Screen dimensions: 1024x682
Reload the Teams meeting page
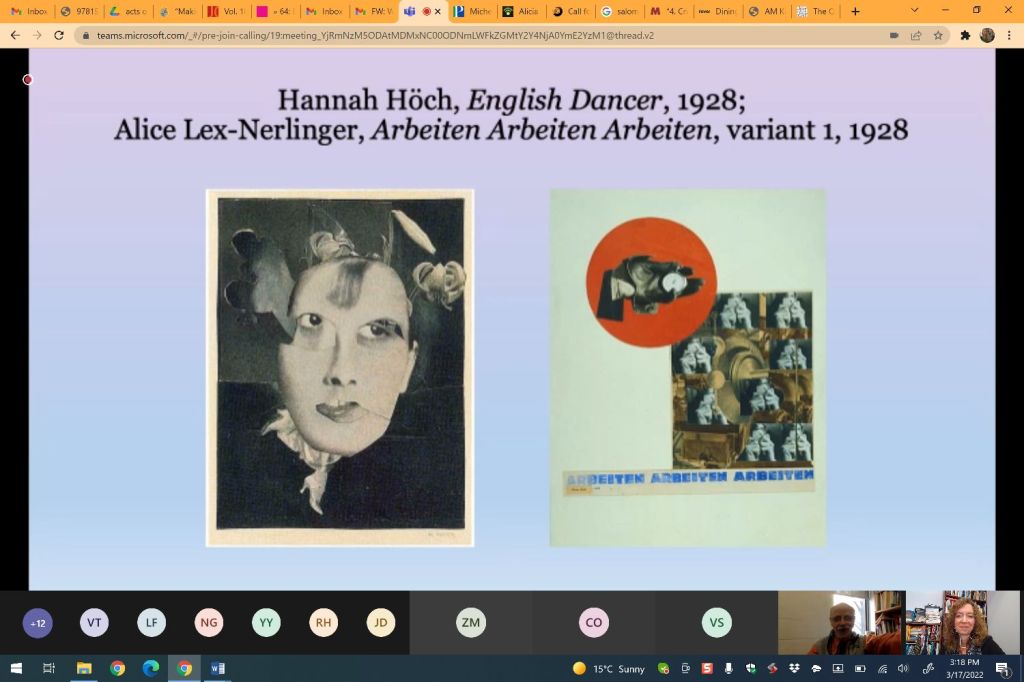pos(59,35)
